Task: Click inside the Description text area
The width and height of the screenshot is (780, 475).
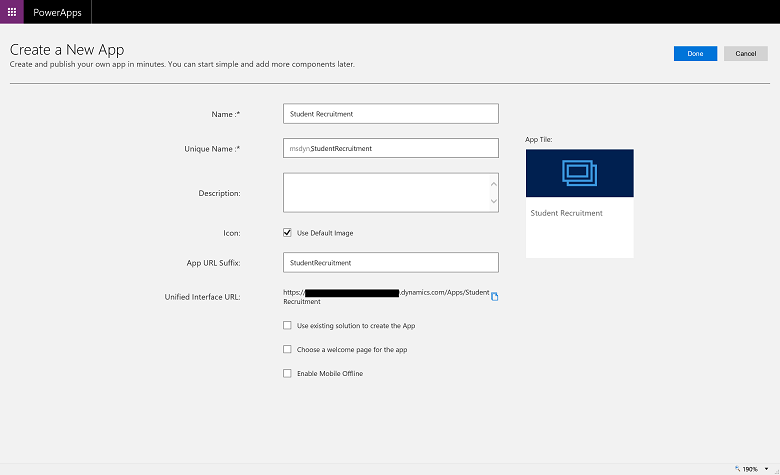Action: 385,192
